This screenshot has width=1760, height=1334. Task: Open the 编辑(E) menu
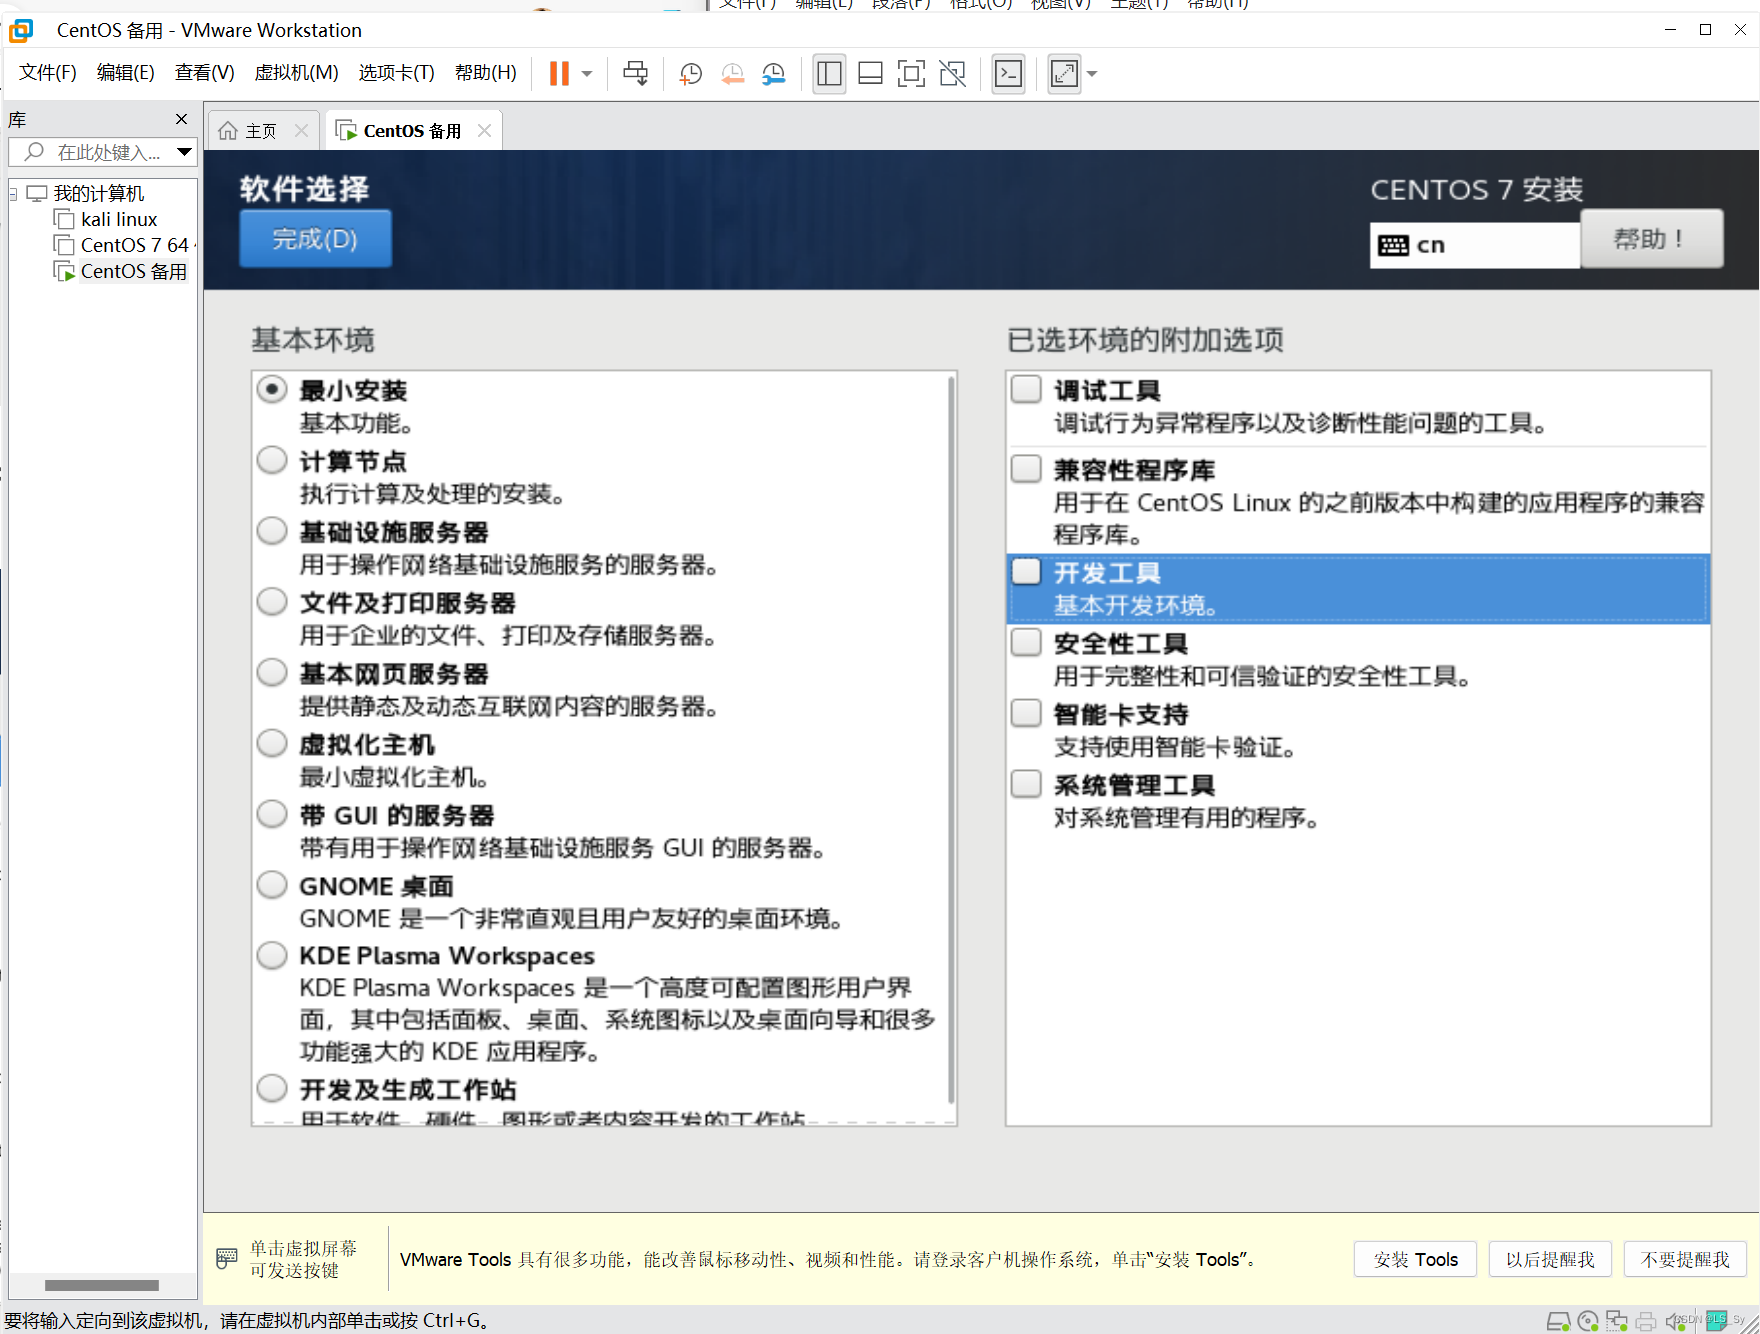[125, 72]
